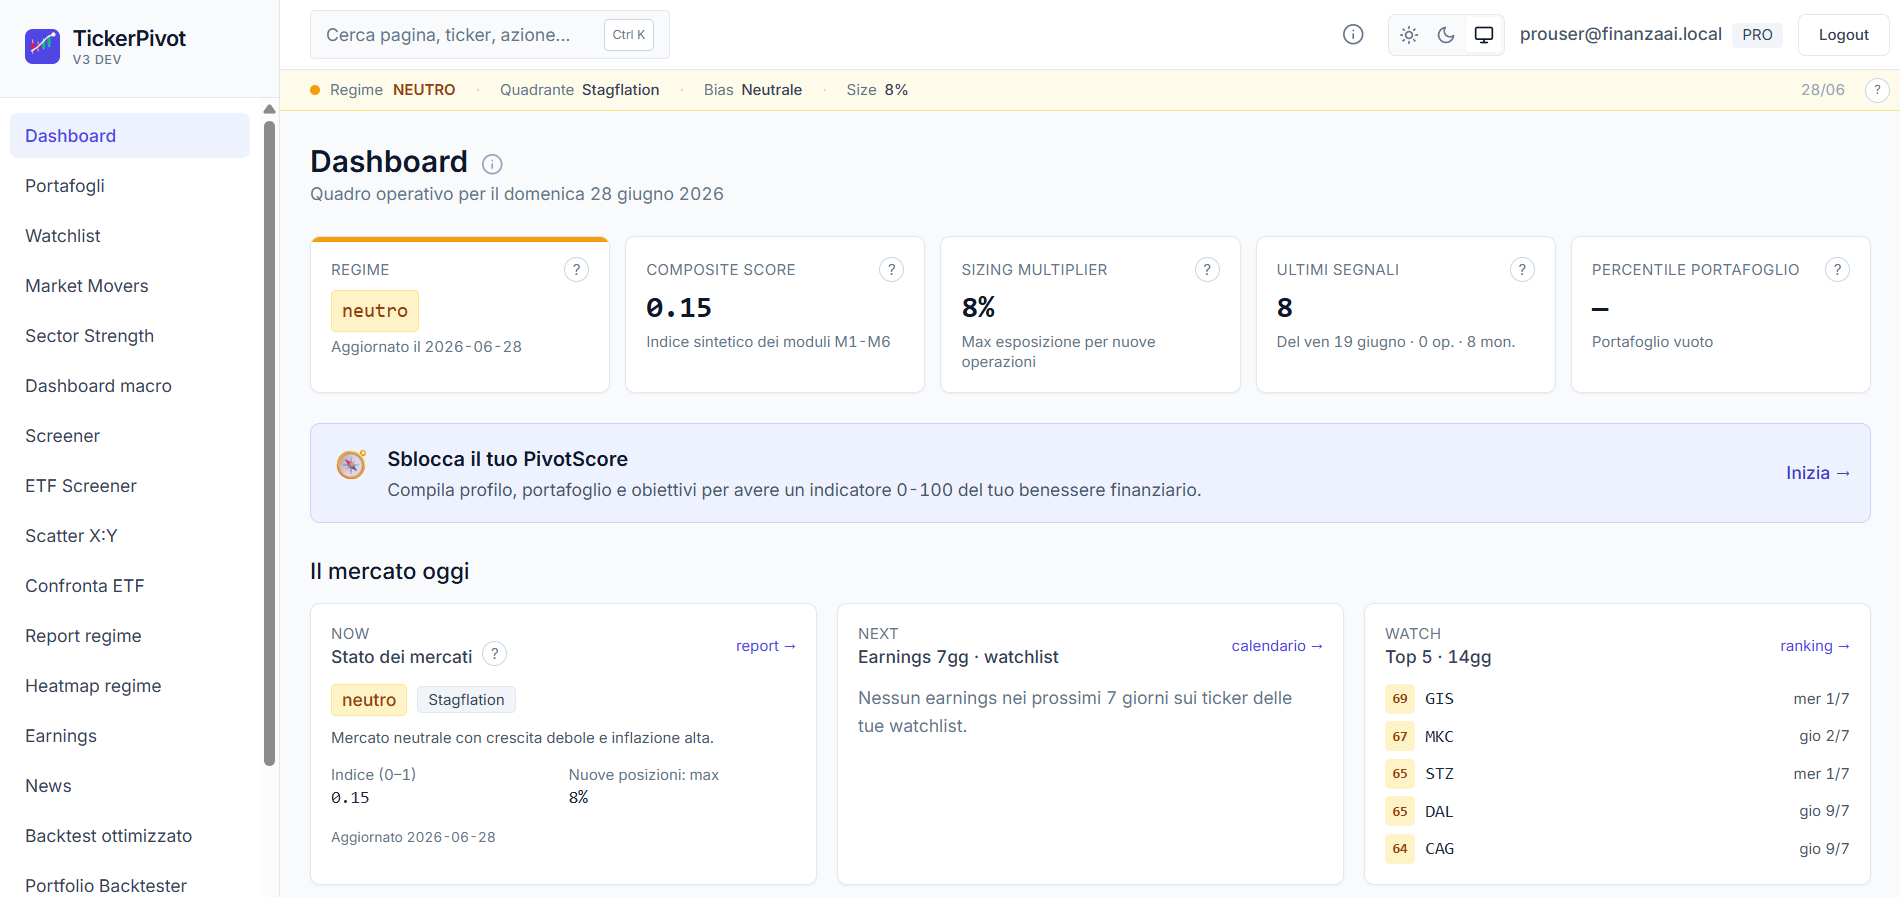Click prouser@finanzaai.local account label
This screenshot has width=1900, height=897.
pyautogui.click(x=1620, y=34)
